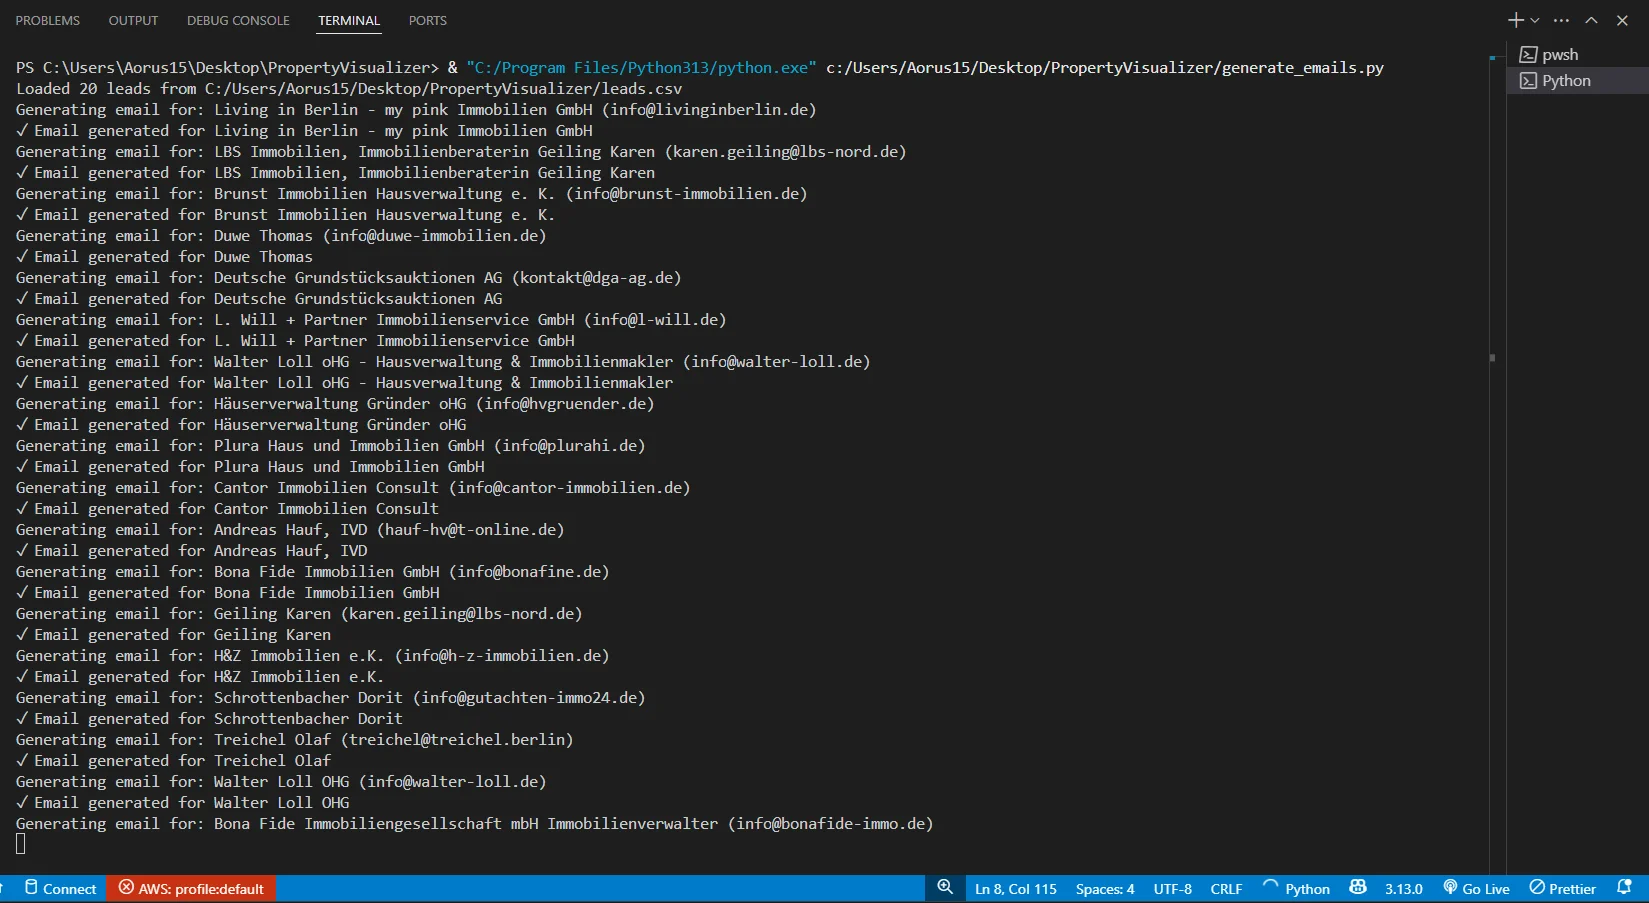
Task: Open the Debug Console tab
Action: (x=238, y=21)
